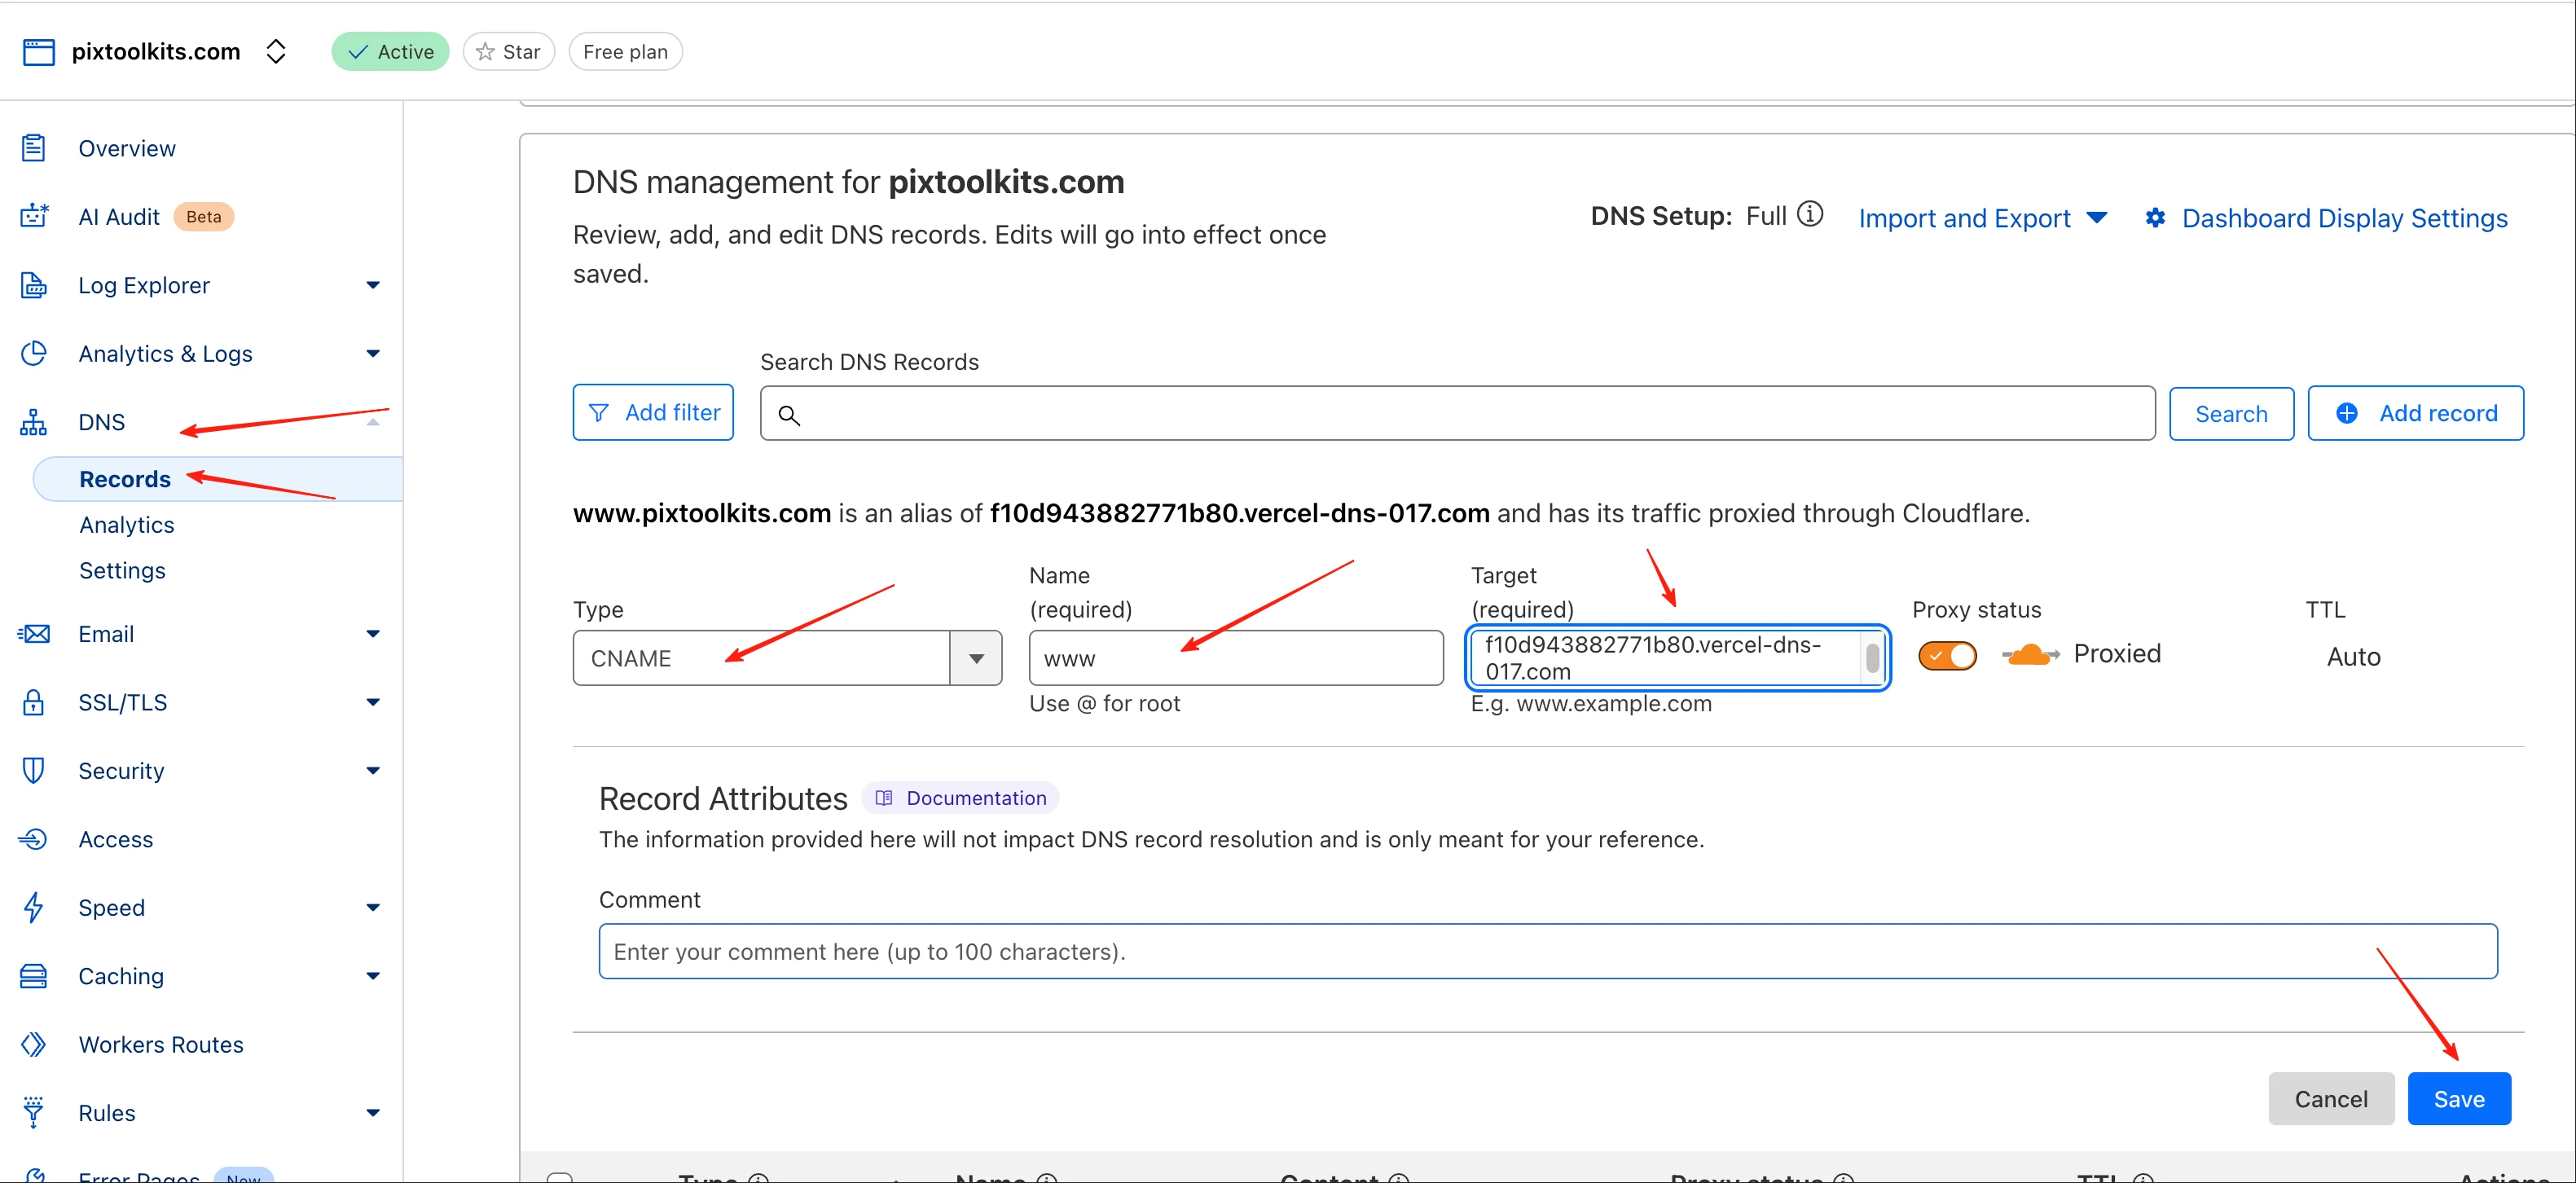Image resolution: width=2576 pixels, height=1183 pixels.
Task: Expand the SSL/TLS menu arrow
Action: (373, 702)
